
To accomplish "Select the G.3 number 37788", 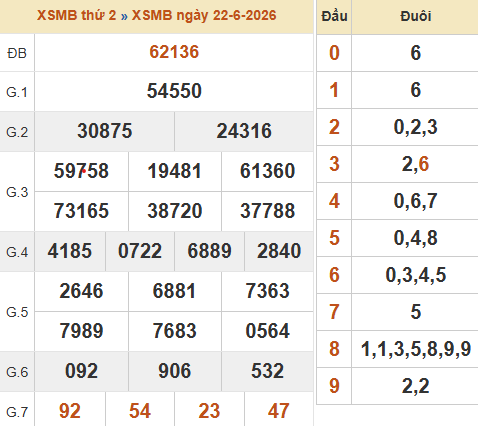I will 268,211.
